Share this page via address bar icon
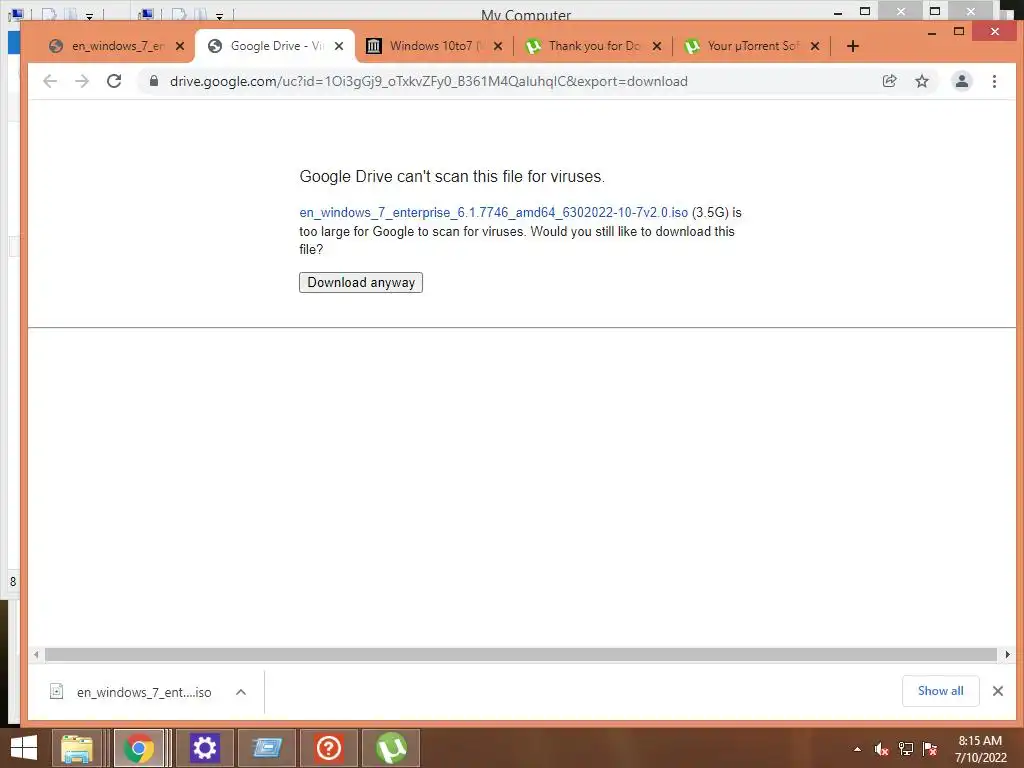1024x768 pixels. tap(889, 81)
